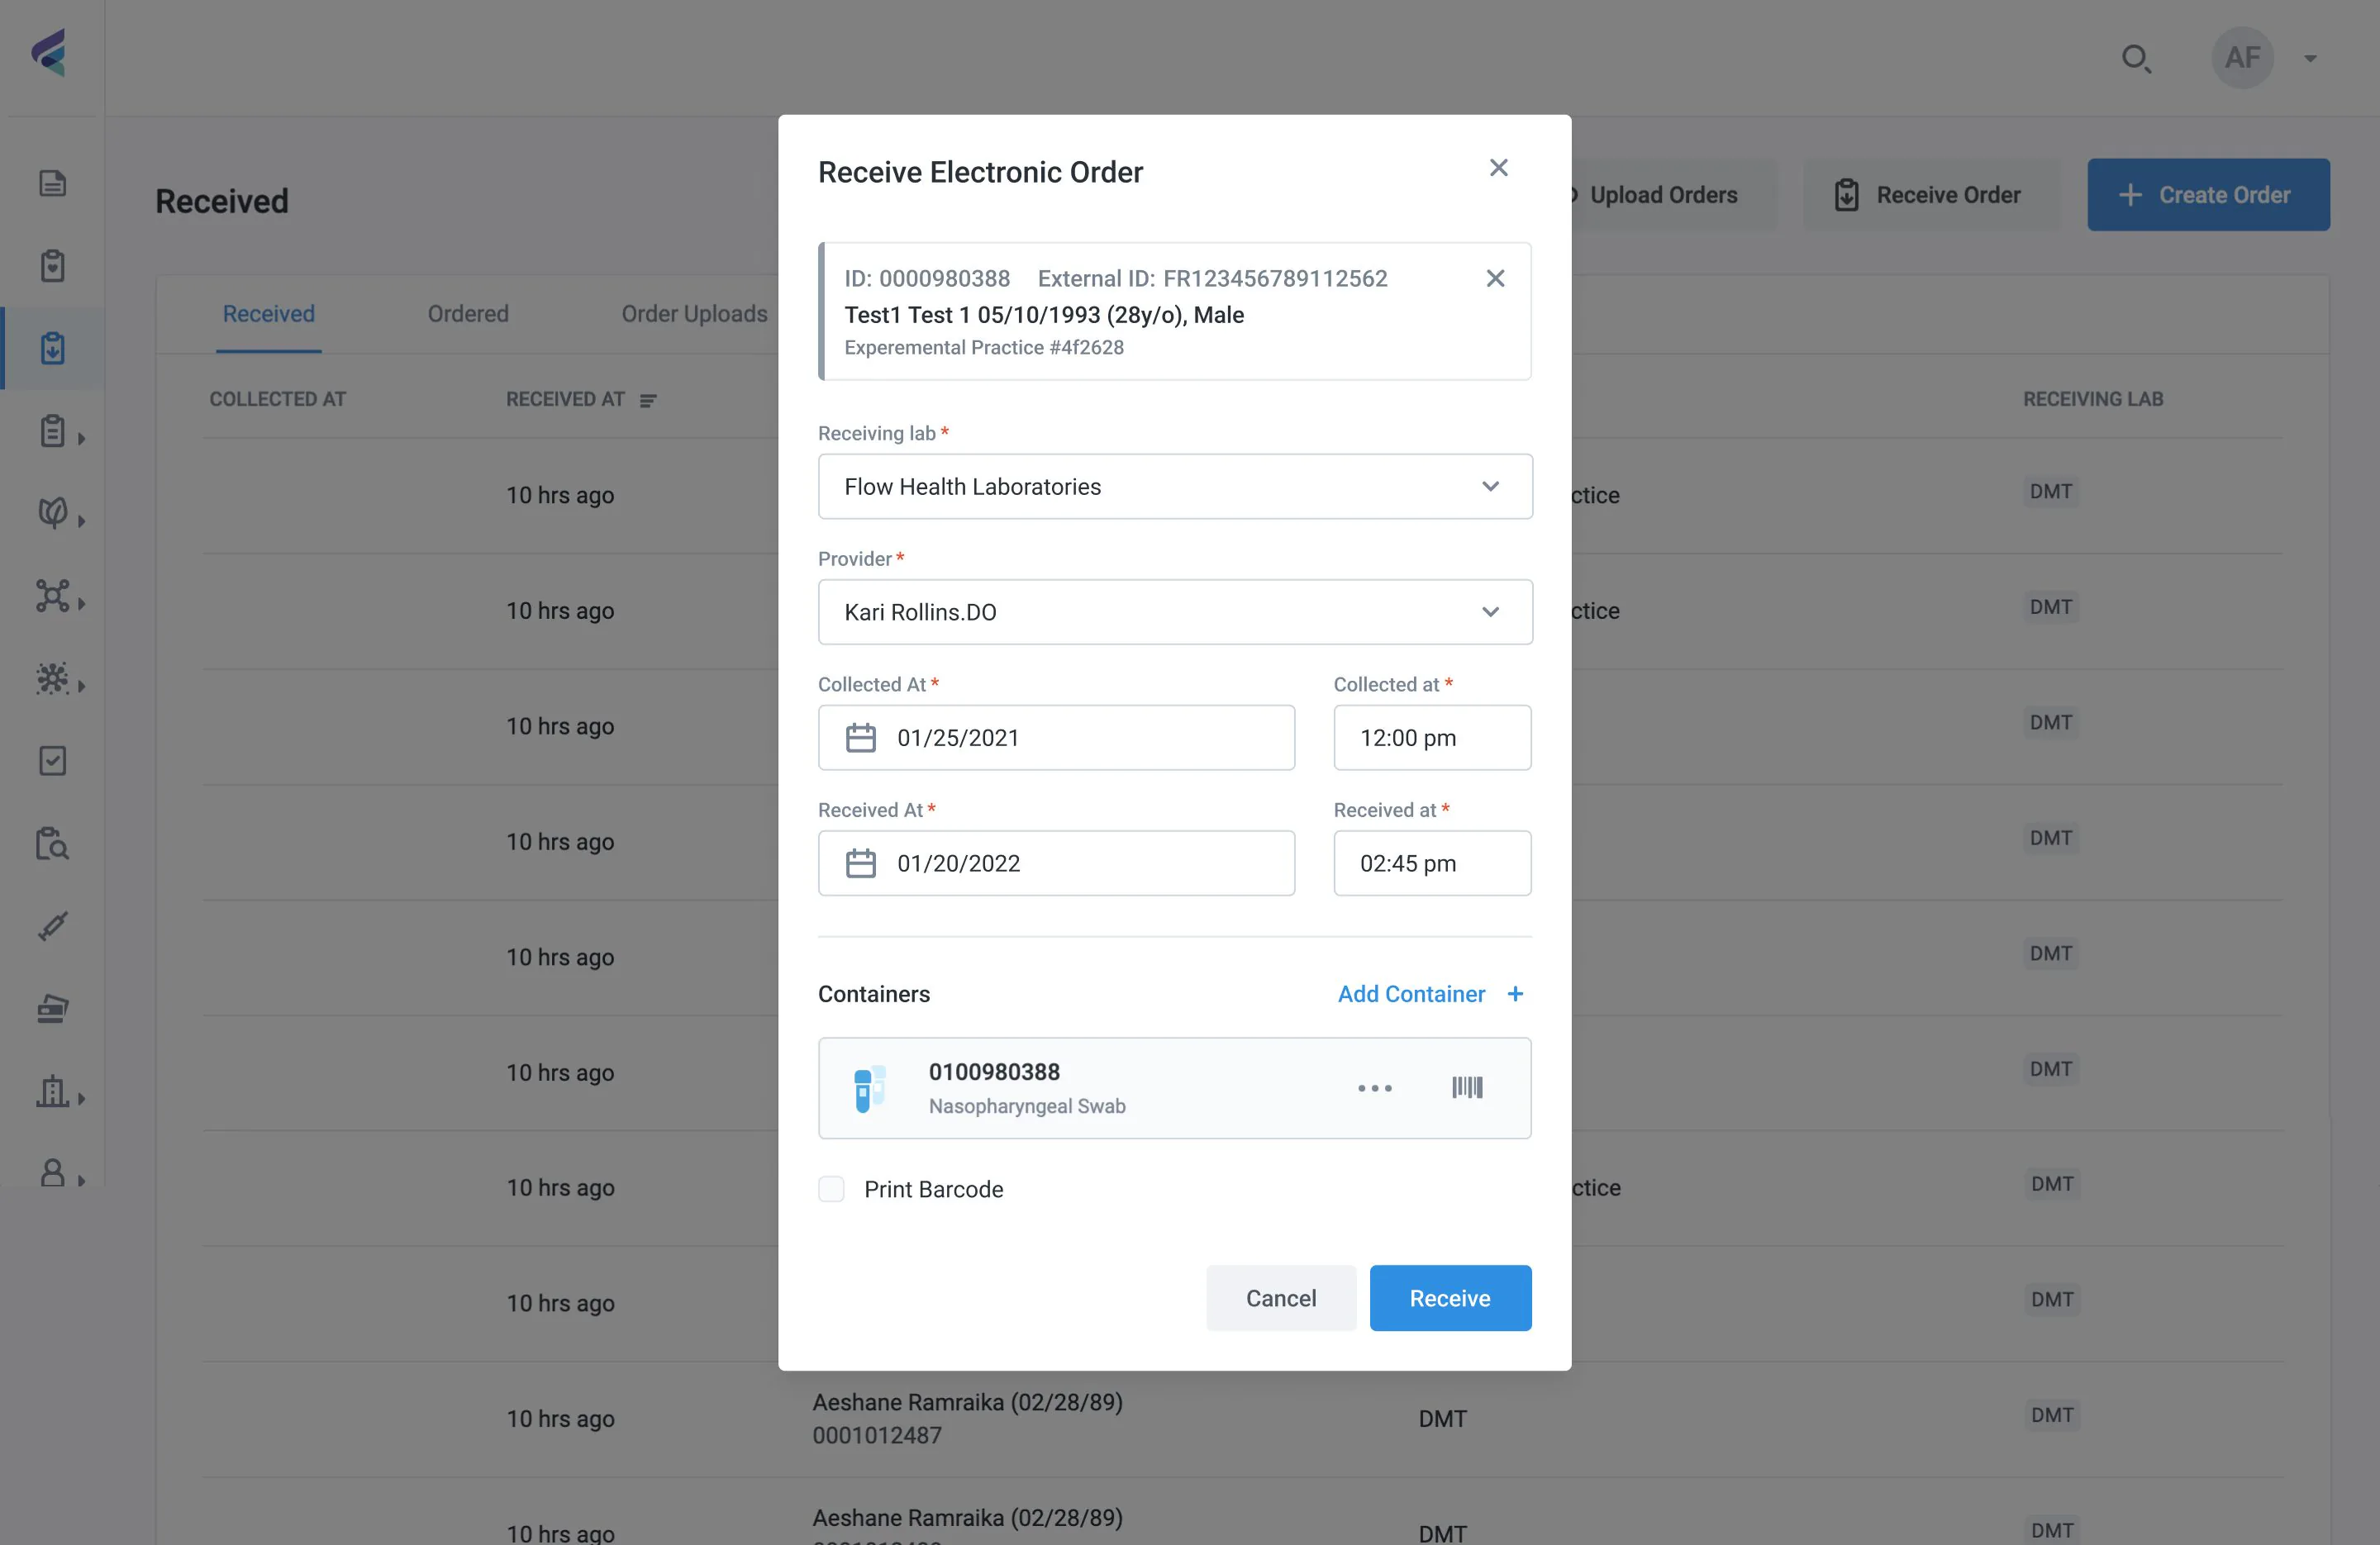2380x1545 pixels.
Task: Open the clipboard search sidebar icon
Action: pyautogui.click(x=52, y=843)
